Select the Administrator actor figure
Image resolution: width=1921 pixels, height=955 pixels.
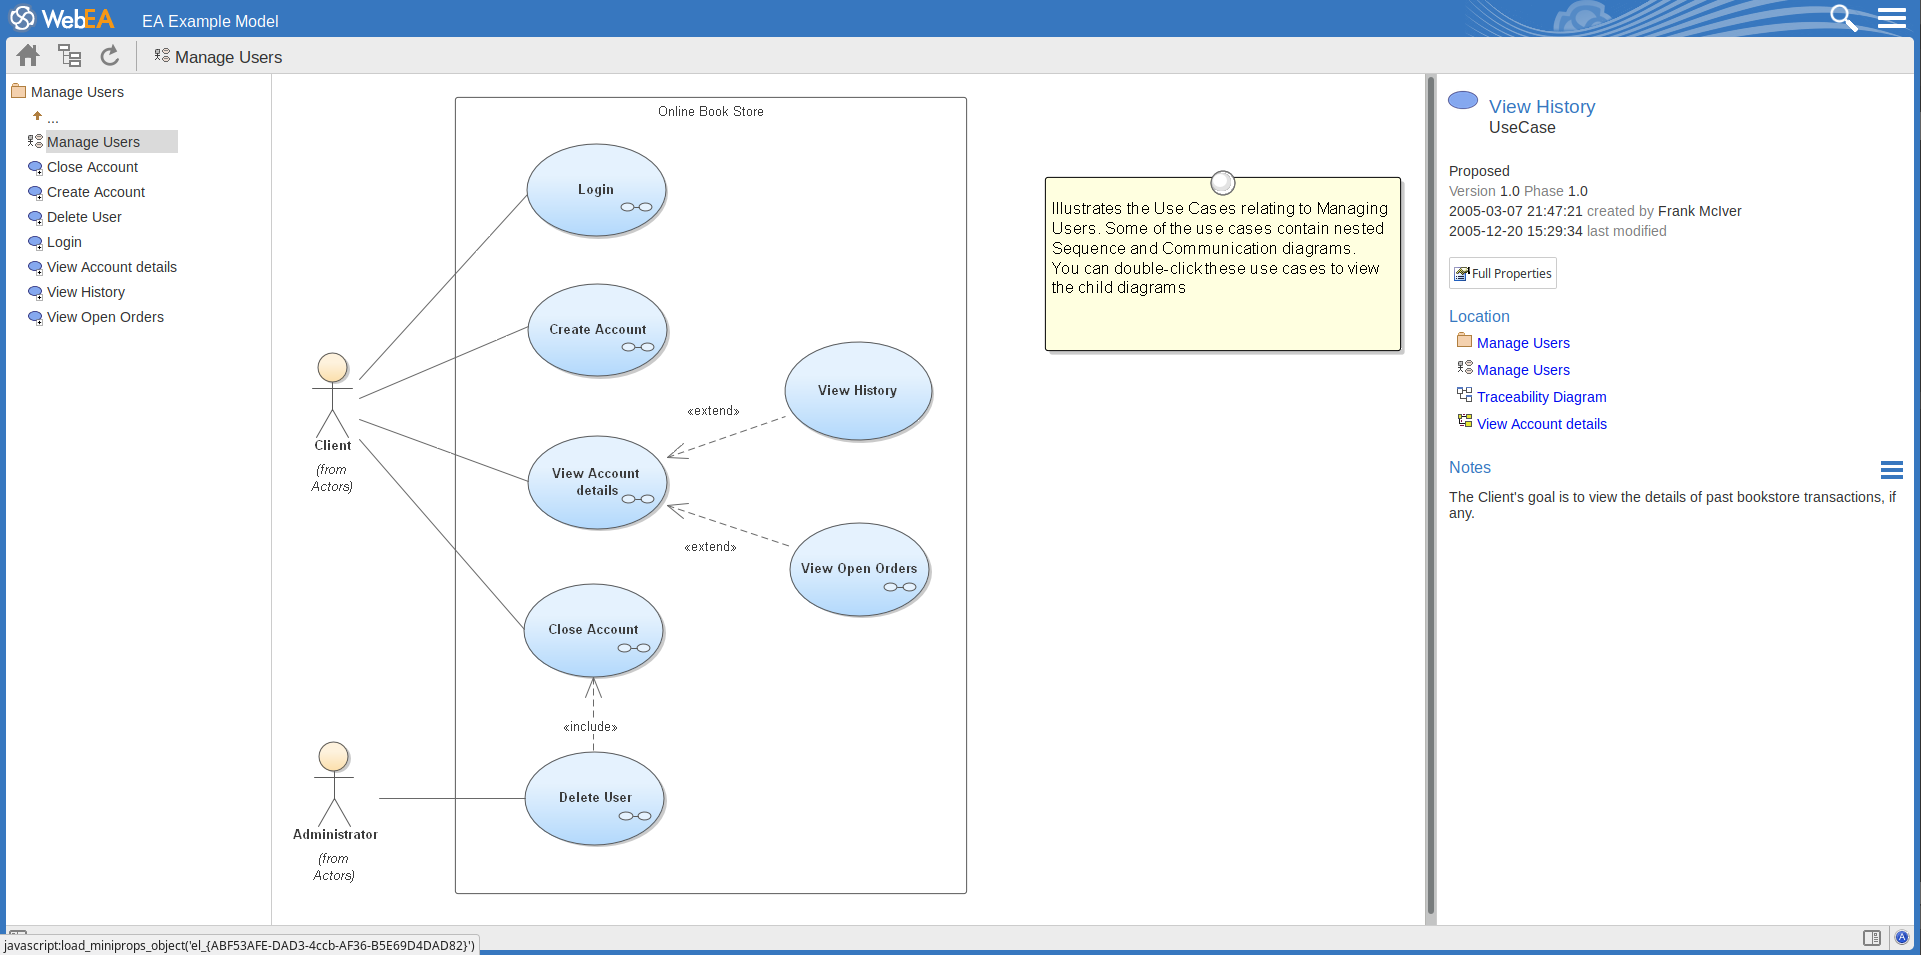[334, 785]
